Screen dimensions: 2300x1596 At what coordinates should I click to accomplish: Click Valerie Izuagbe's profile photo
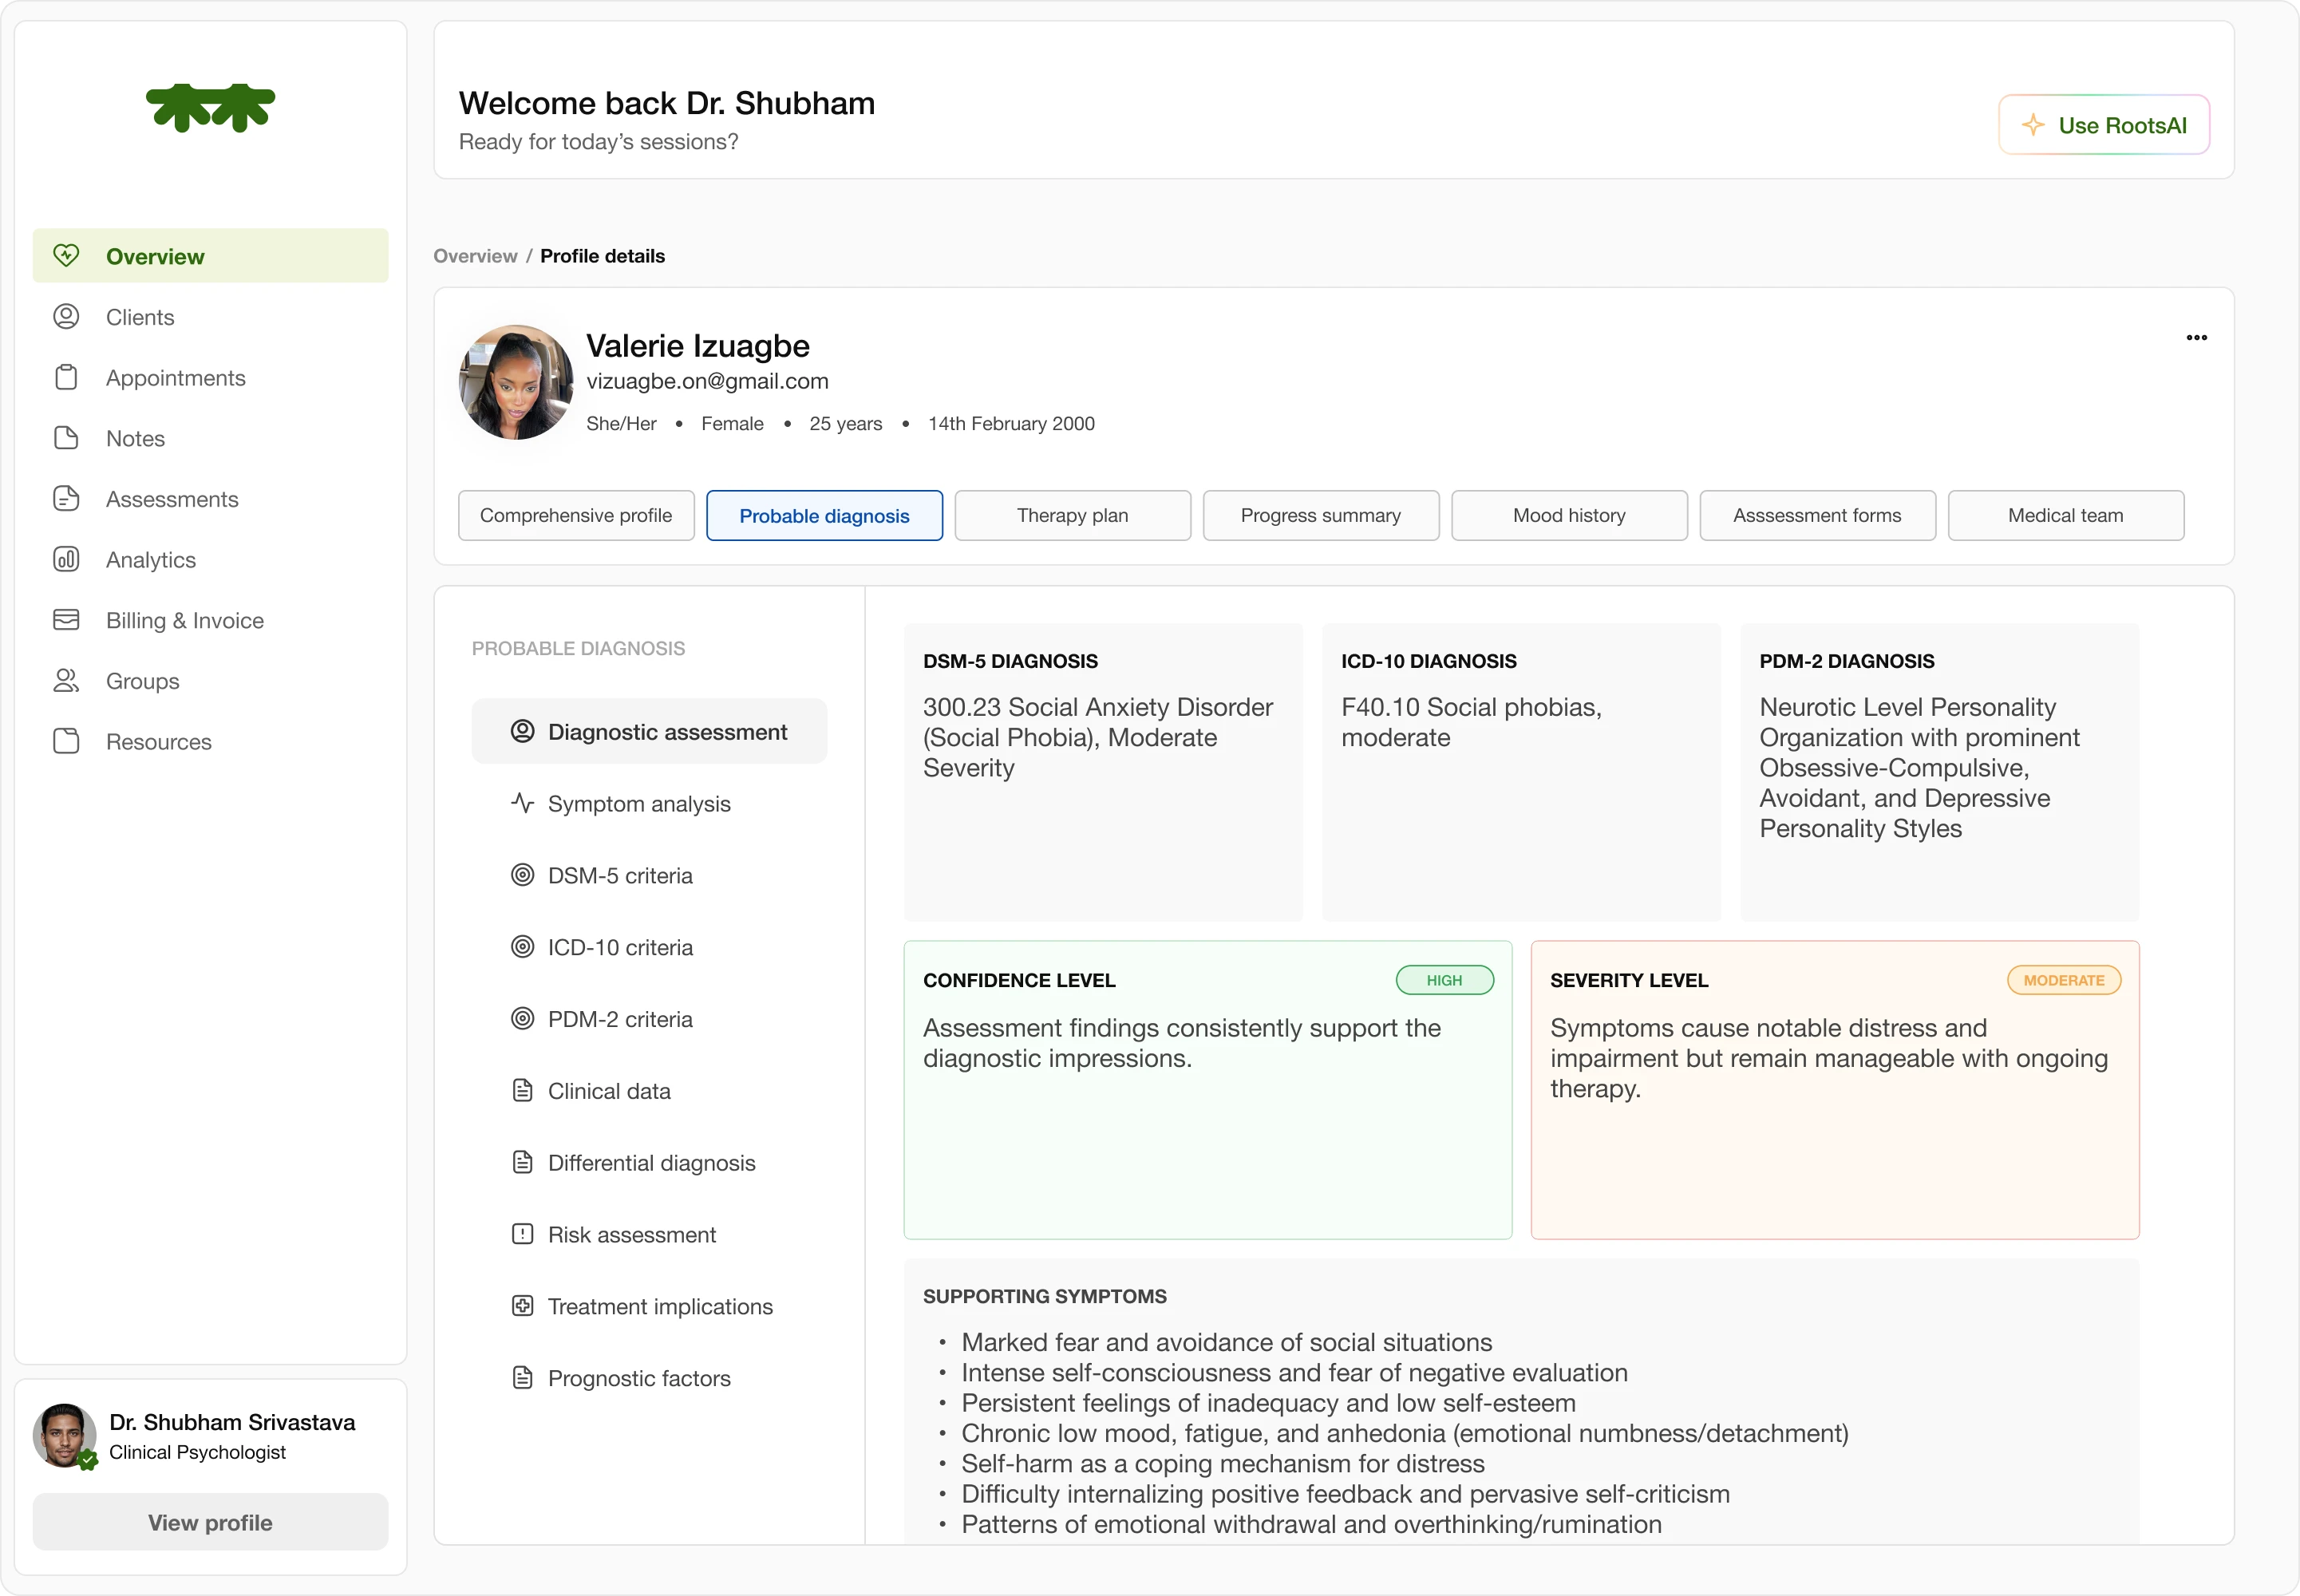[x=516, y=382]
